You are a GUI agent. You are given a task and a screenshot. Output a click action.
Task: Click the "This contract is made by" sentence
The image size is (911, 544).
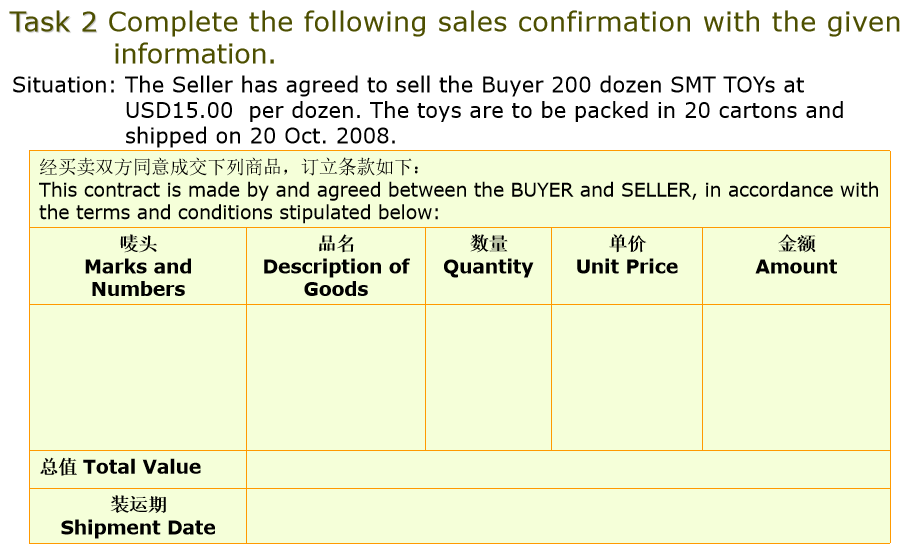[458, 200]
